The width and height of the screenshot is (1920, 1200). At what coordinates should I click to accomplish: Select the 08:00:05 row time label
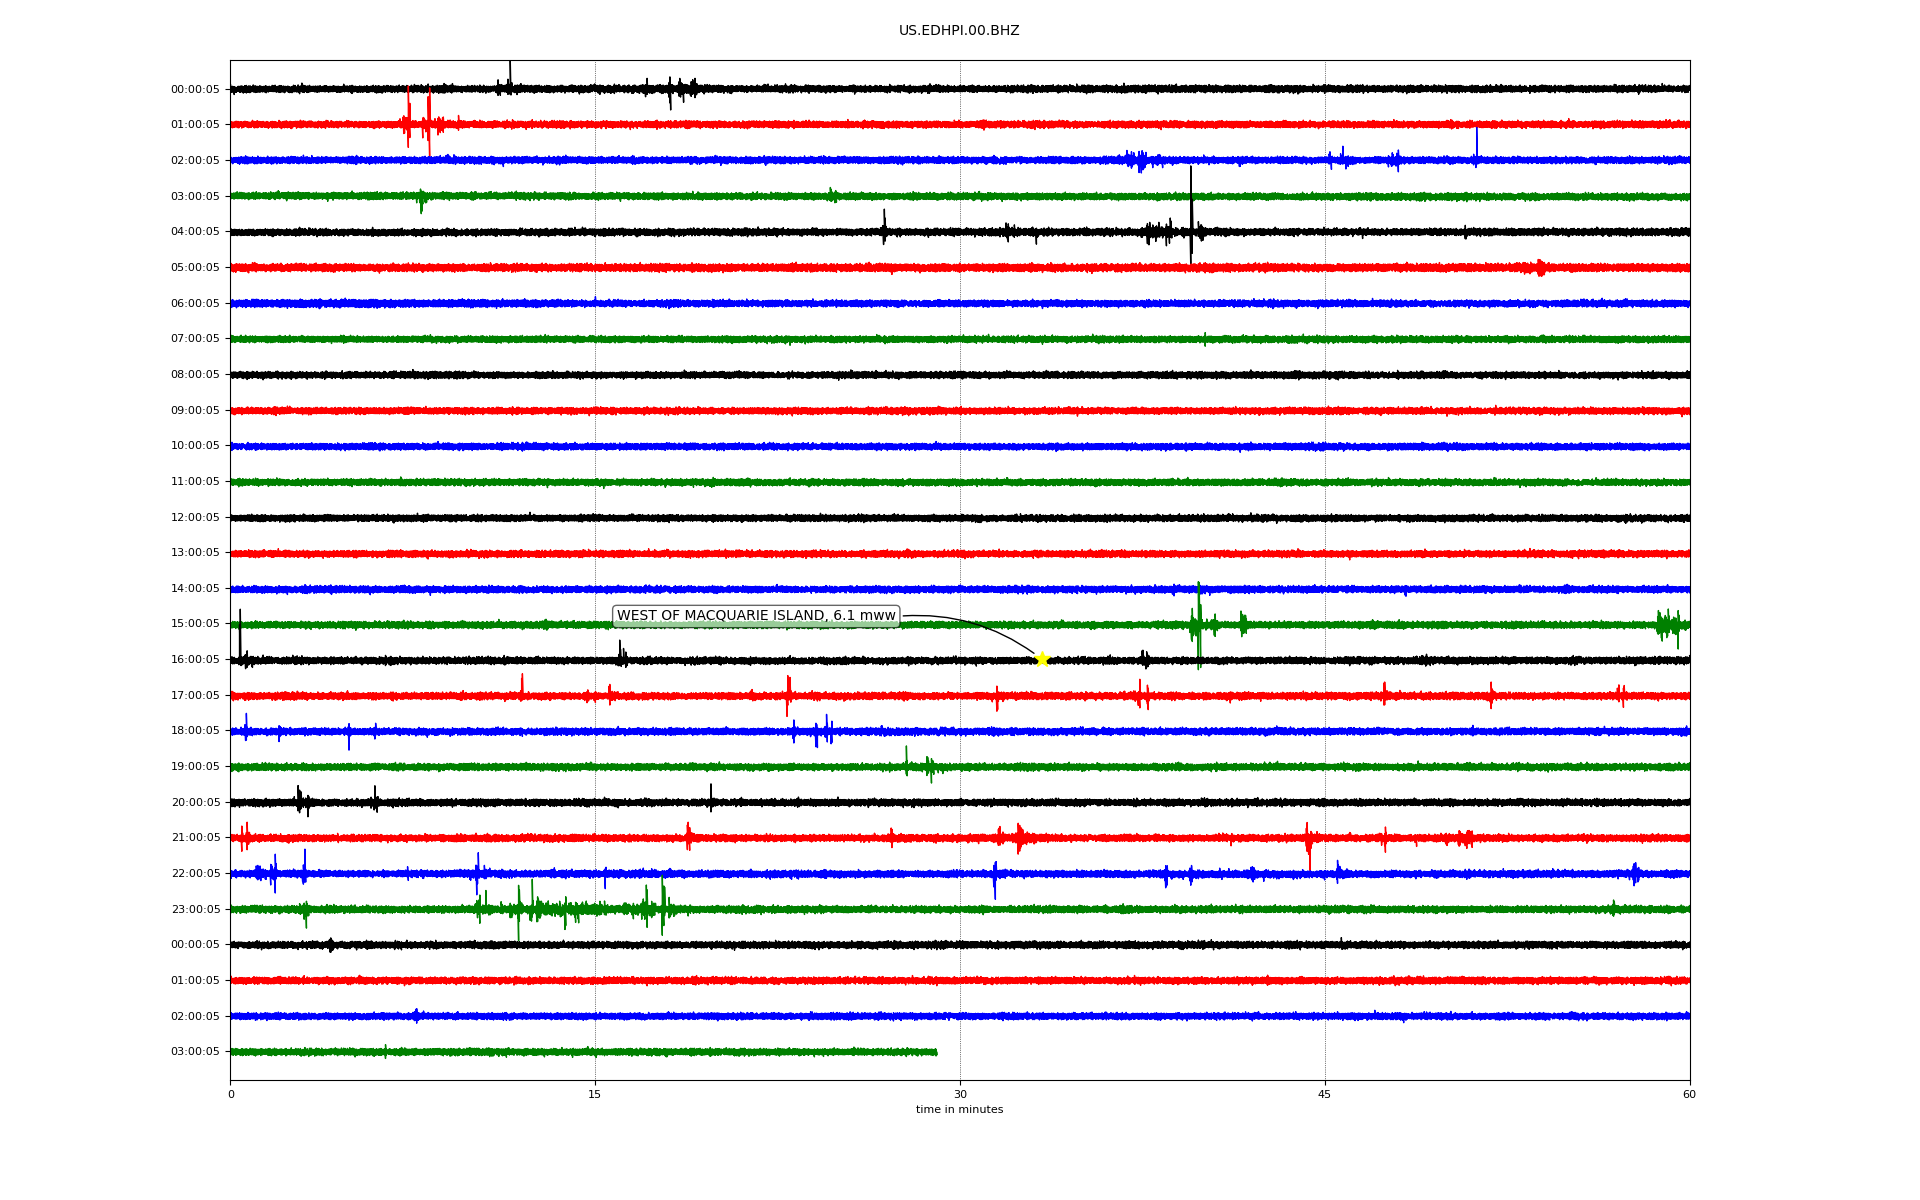coord(195,375)
